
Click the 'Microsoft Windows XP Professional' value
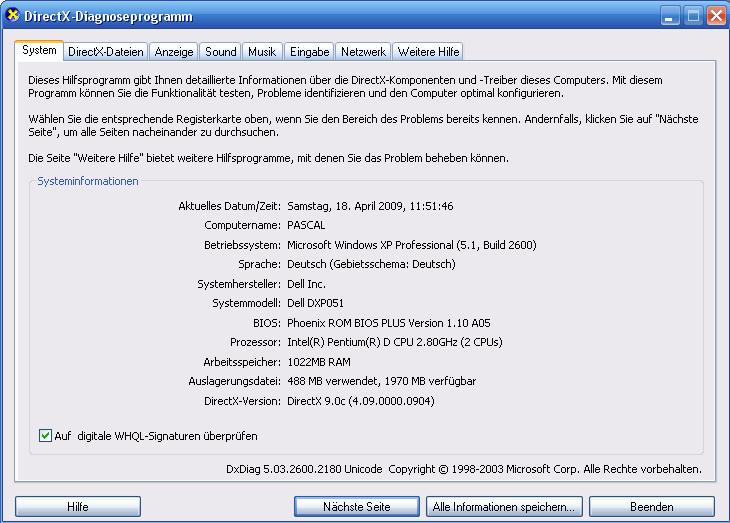coord(412,245)
